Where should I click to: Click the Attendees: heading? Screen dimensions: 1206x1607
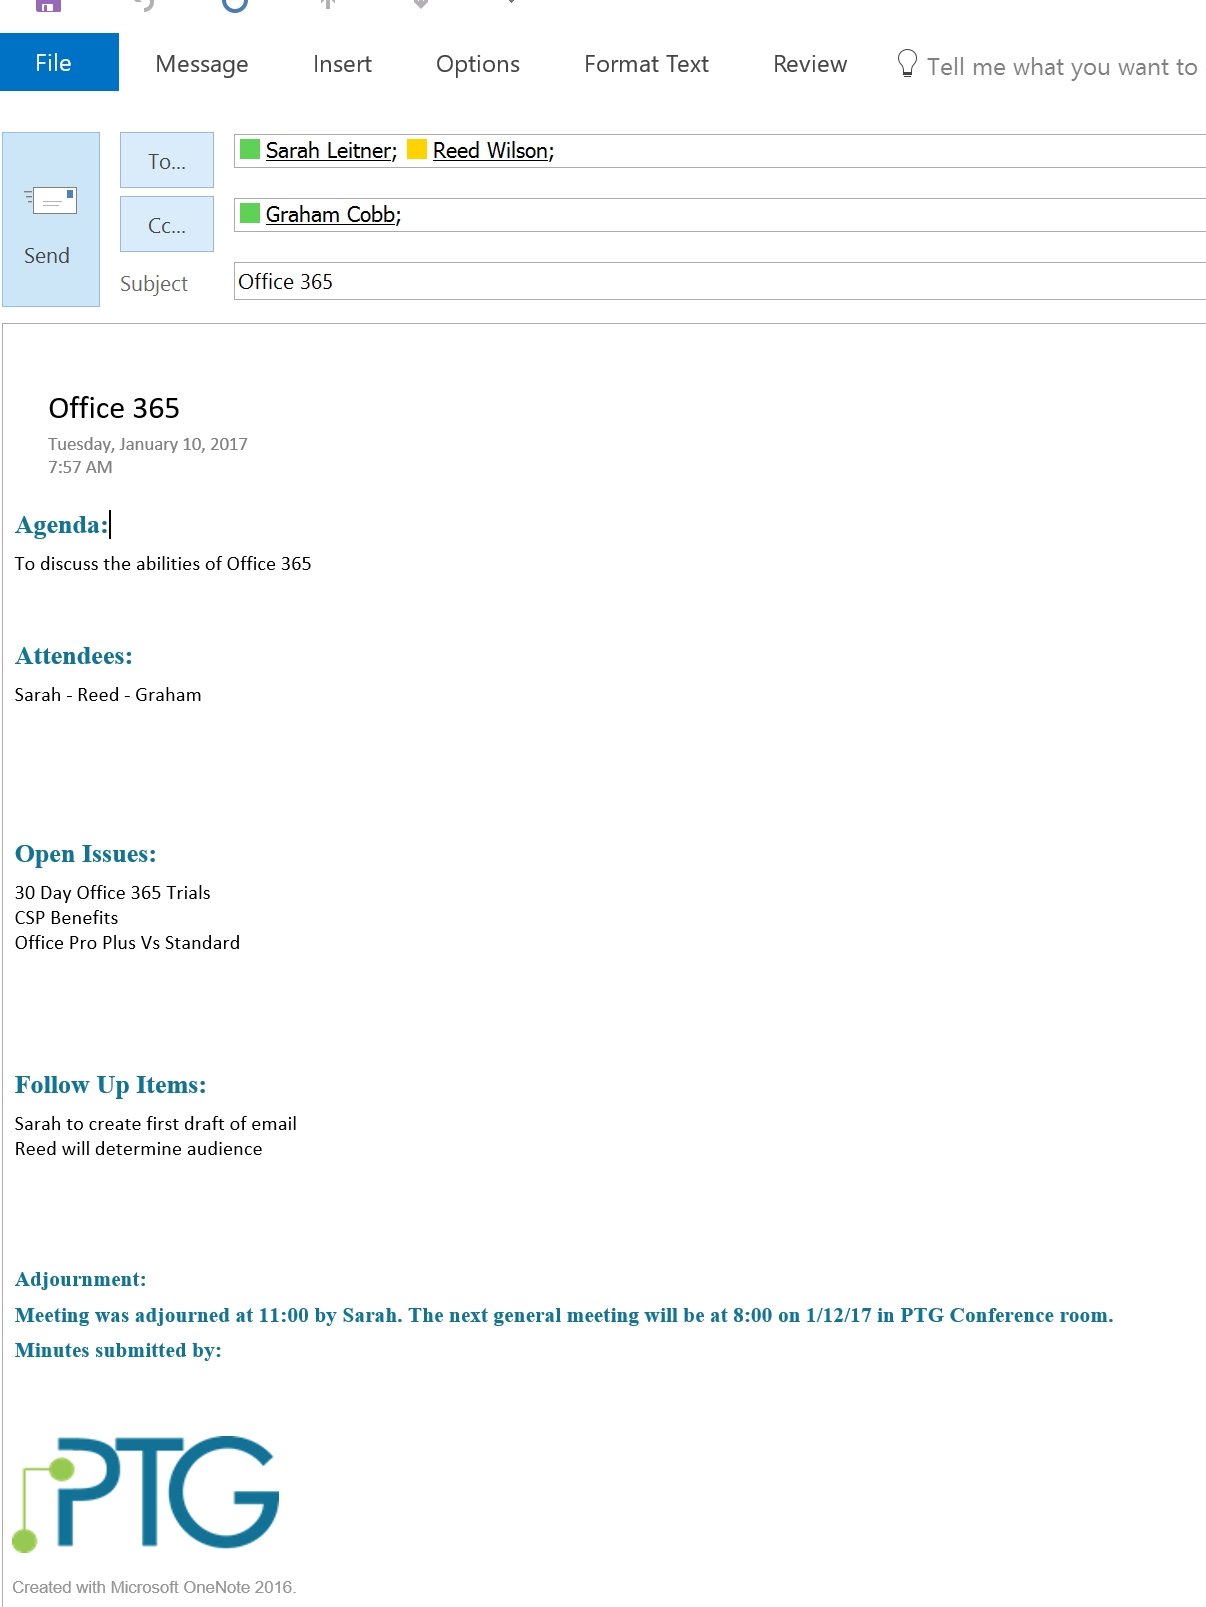point(74,656)
